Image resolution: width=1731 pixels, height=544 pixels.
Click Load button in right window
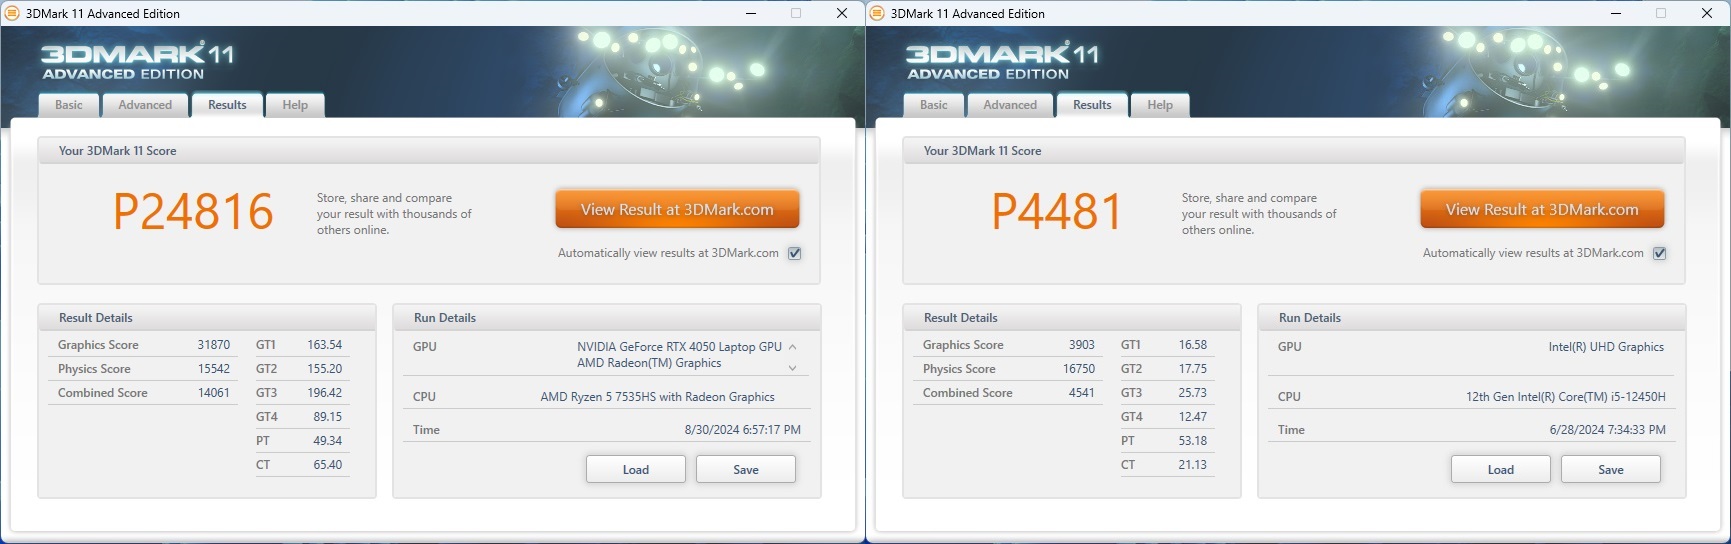(1501, 469)
